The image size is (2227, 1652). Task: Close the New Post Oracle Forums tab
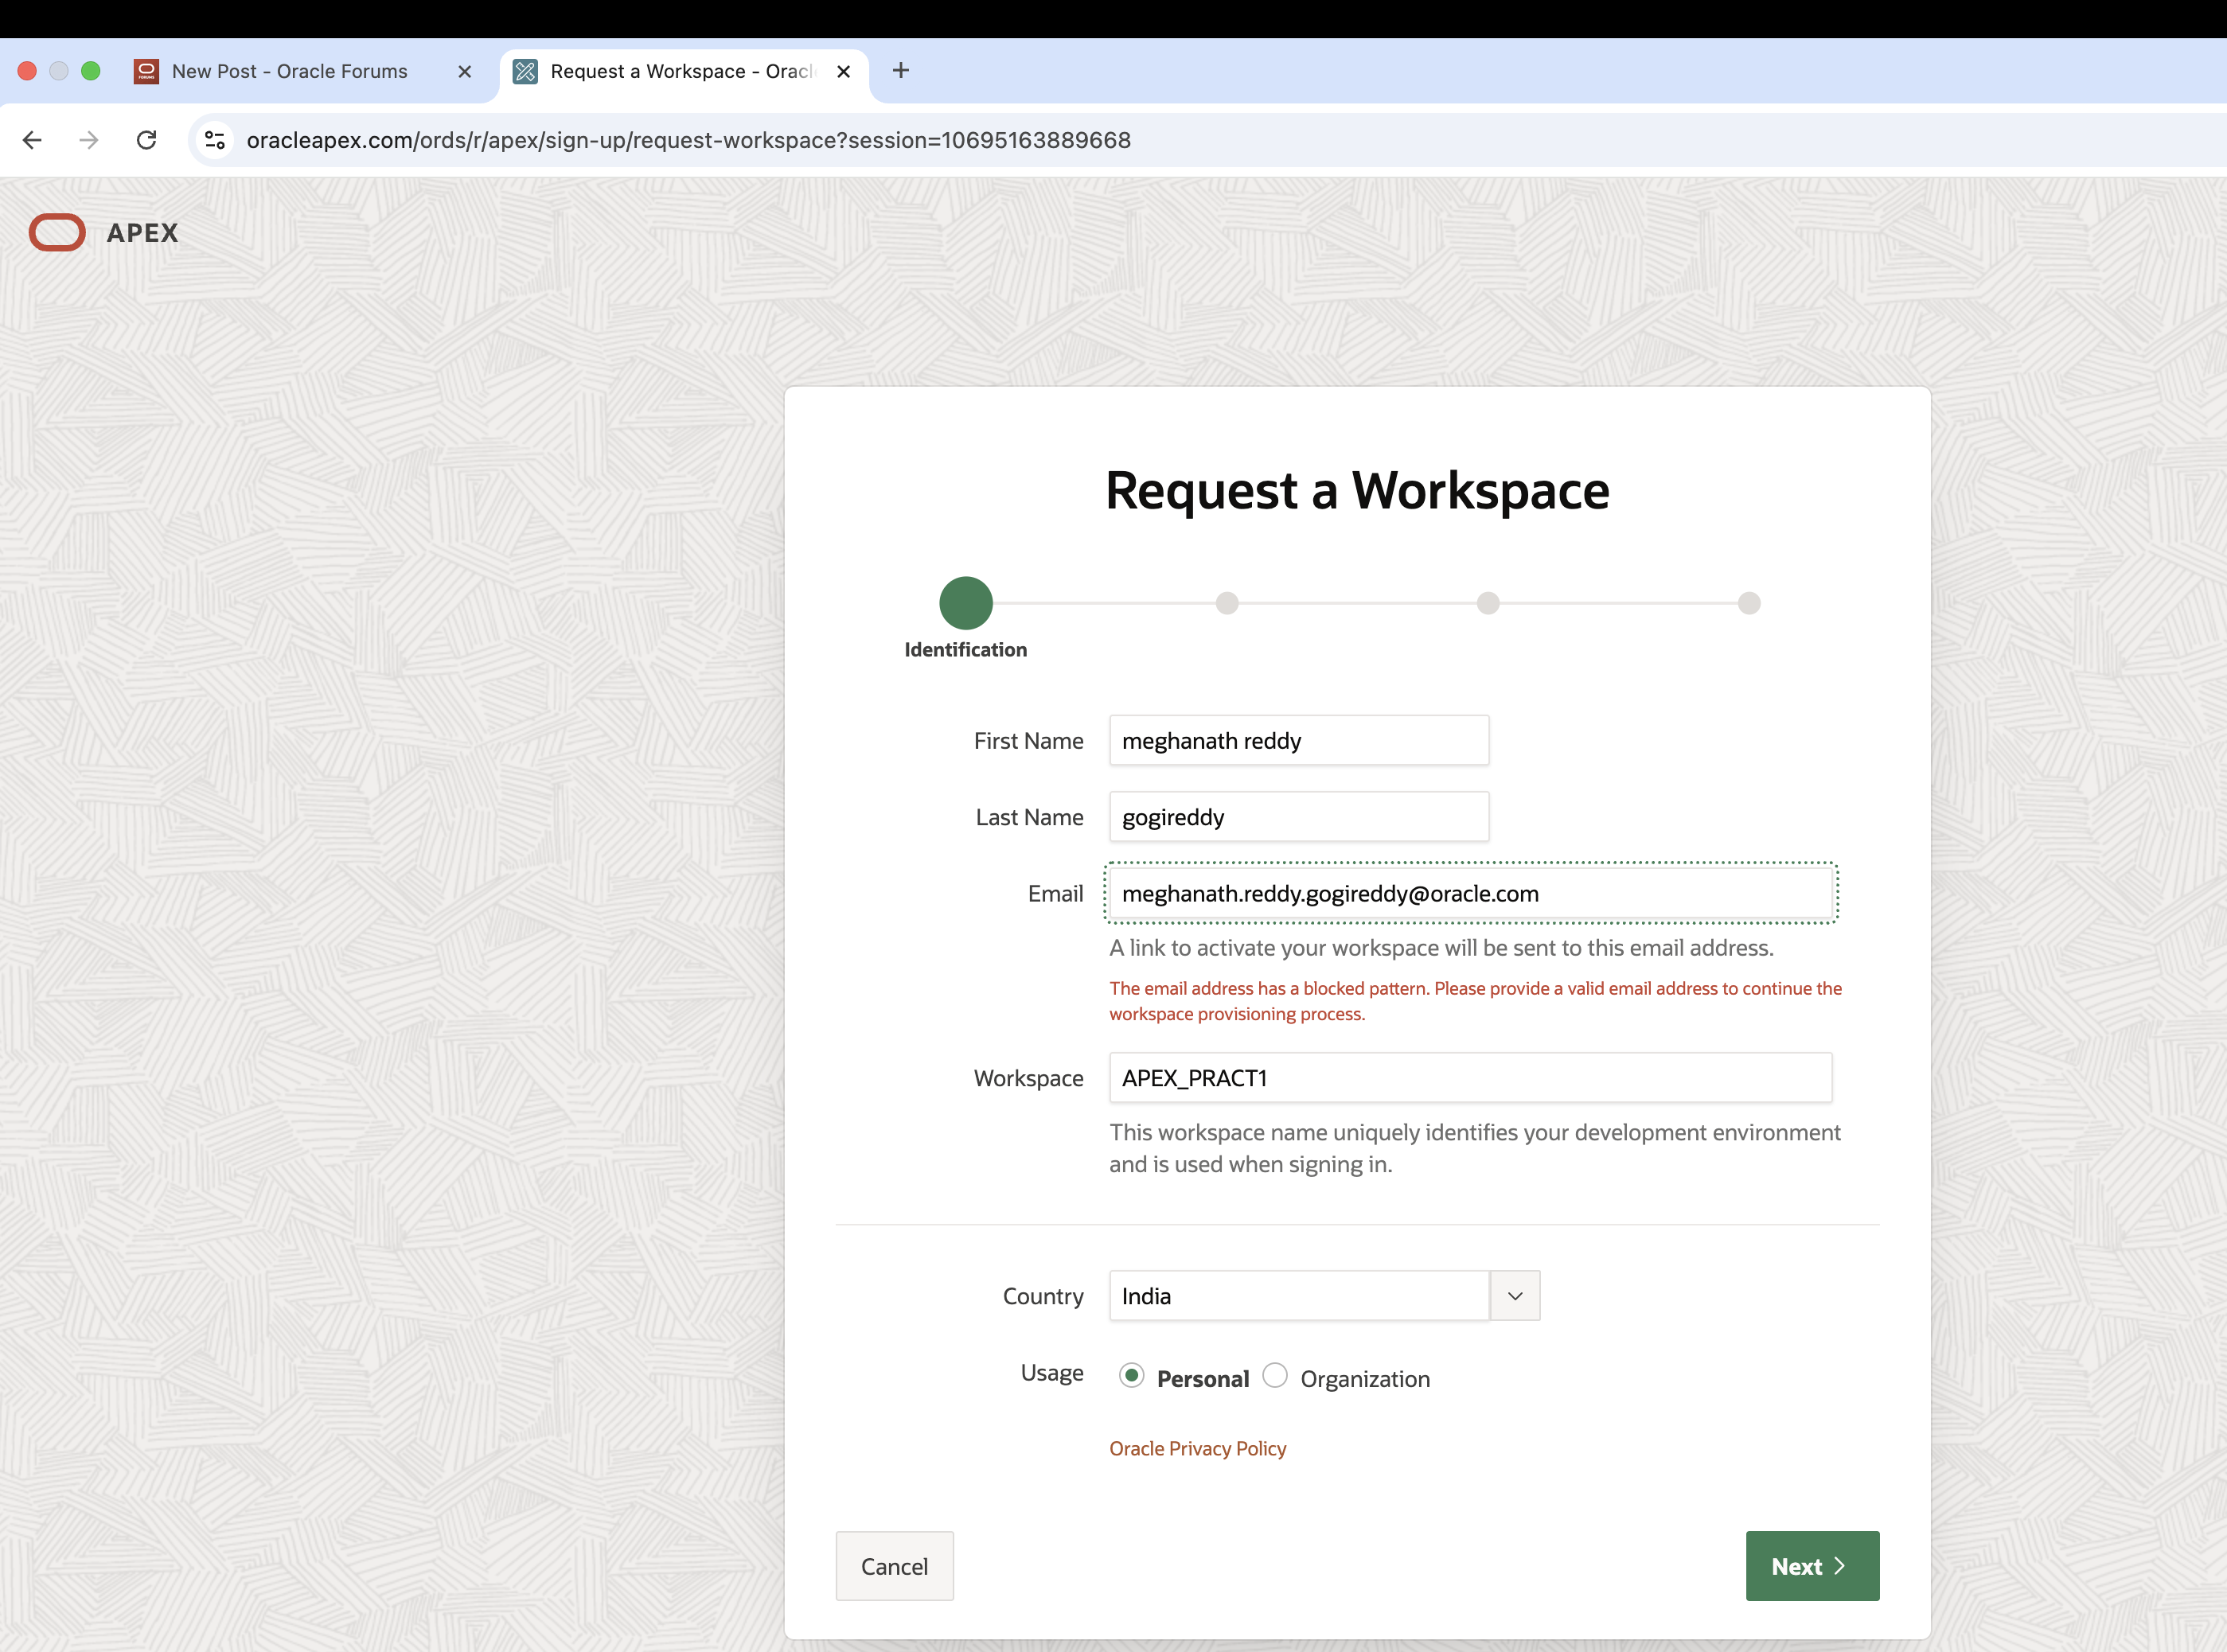464,71
